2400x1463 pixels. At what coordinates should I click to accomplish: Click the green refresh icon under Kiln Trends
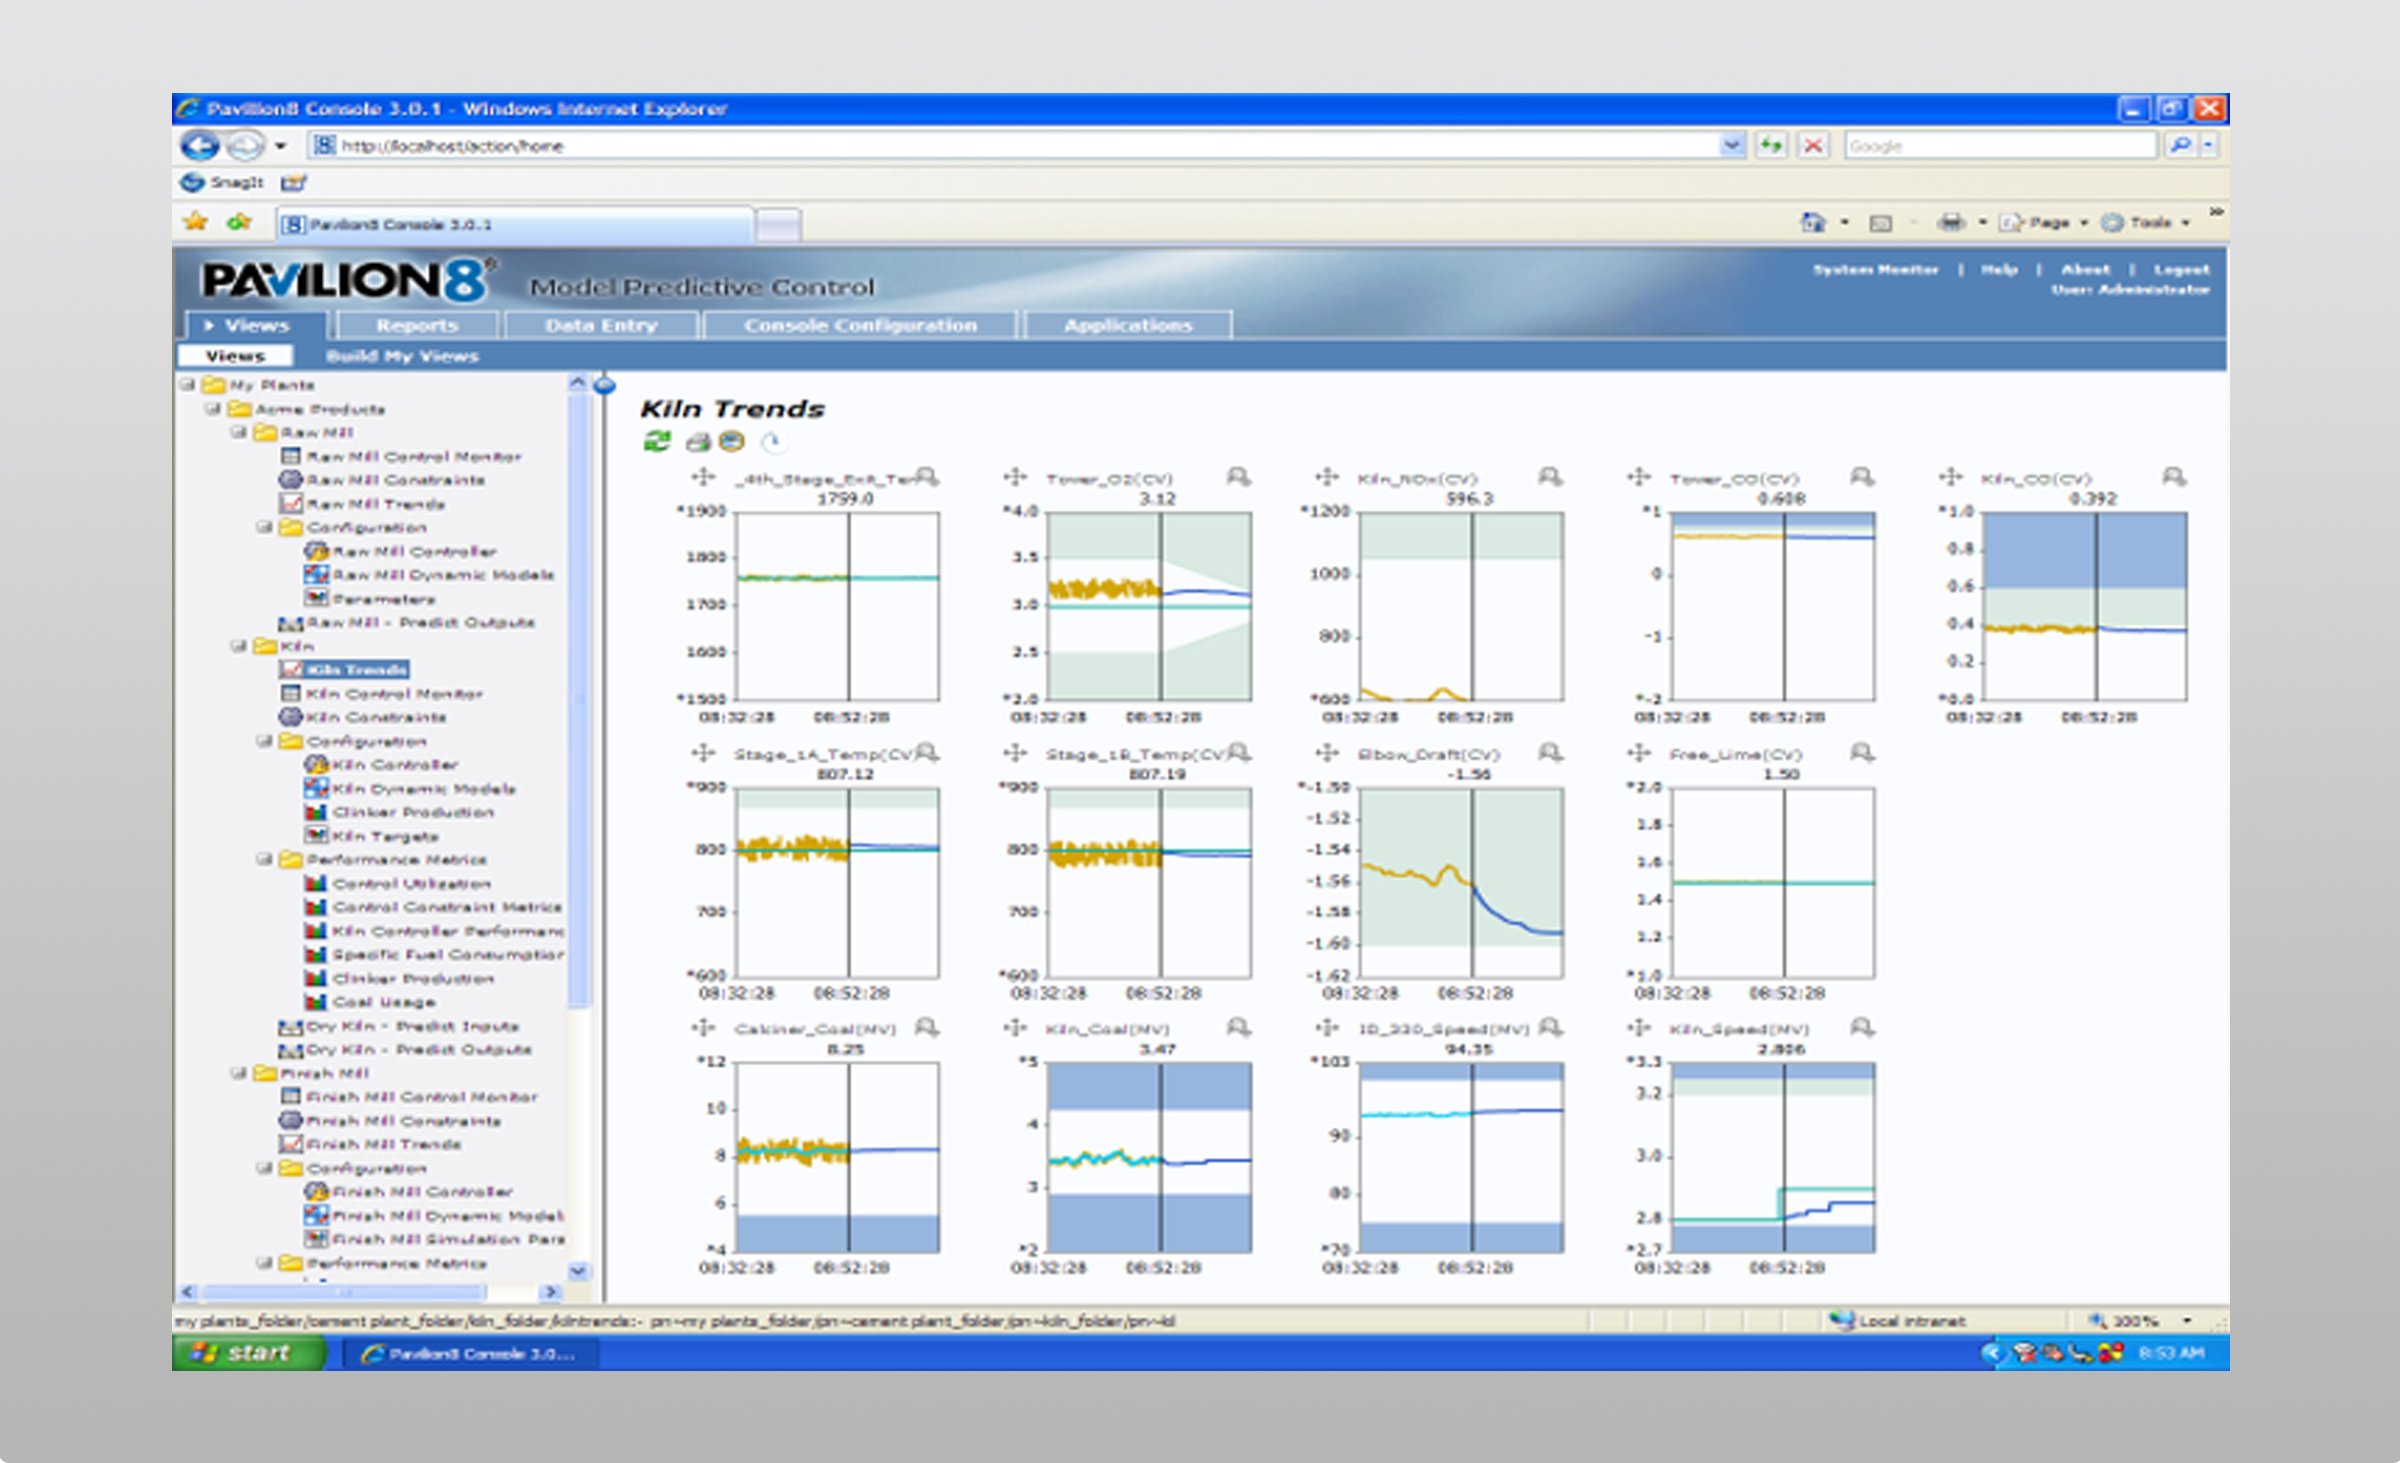click(x=657, y=441)
